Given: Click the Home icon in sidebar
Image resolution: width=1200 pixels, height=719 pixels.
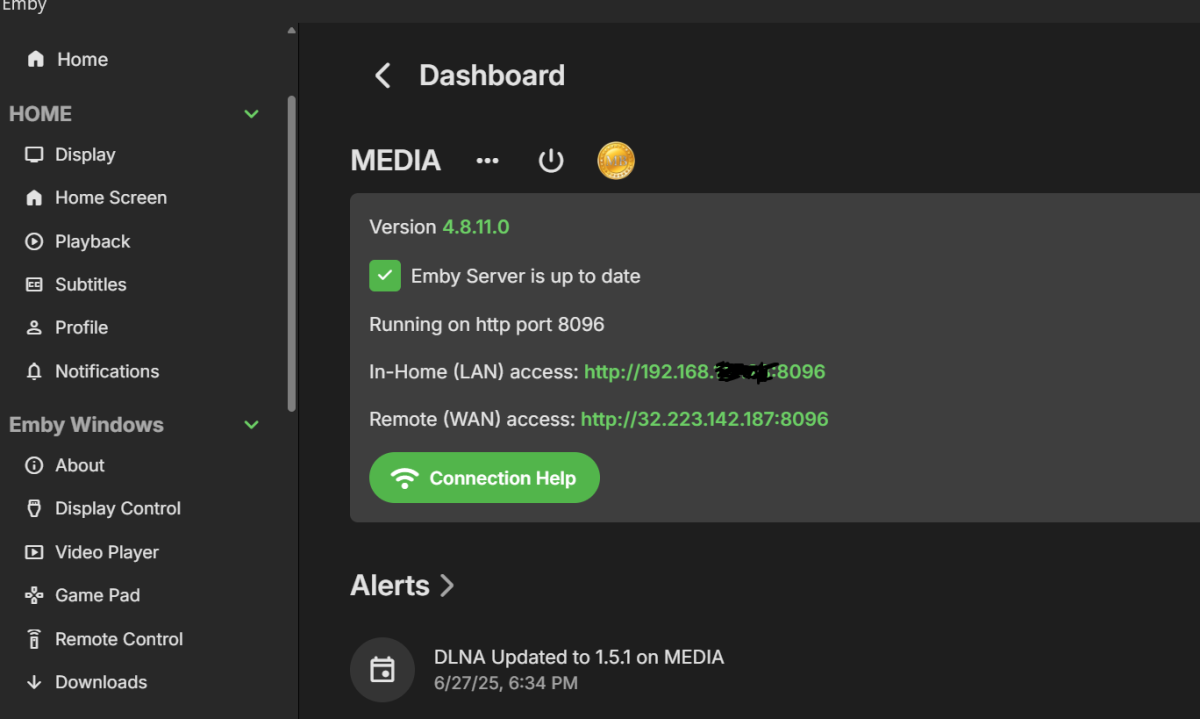Looking at the screenshot, I should tap(36, 60).
